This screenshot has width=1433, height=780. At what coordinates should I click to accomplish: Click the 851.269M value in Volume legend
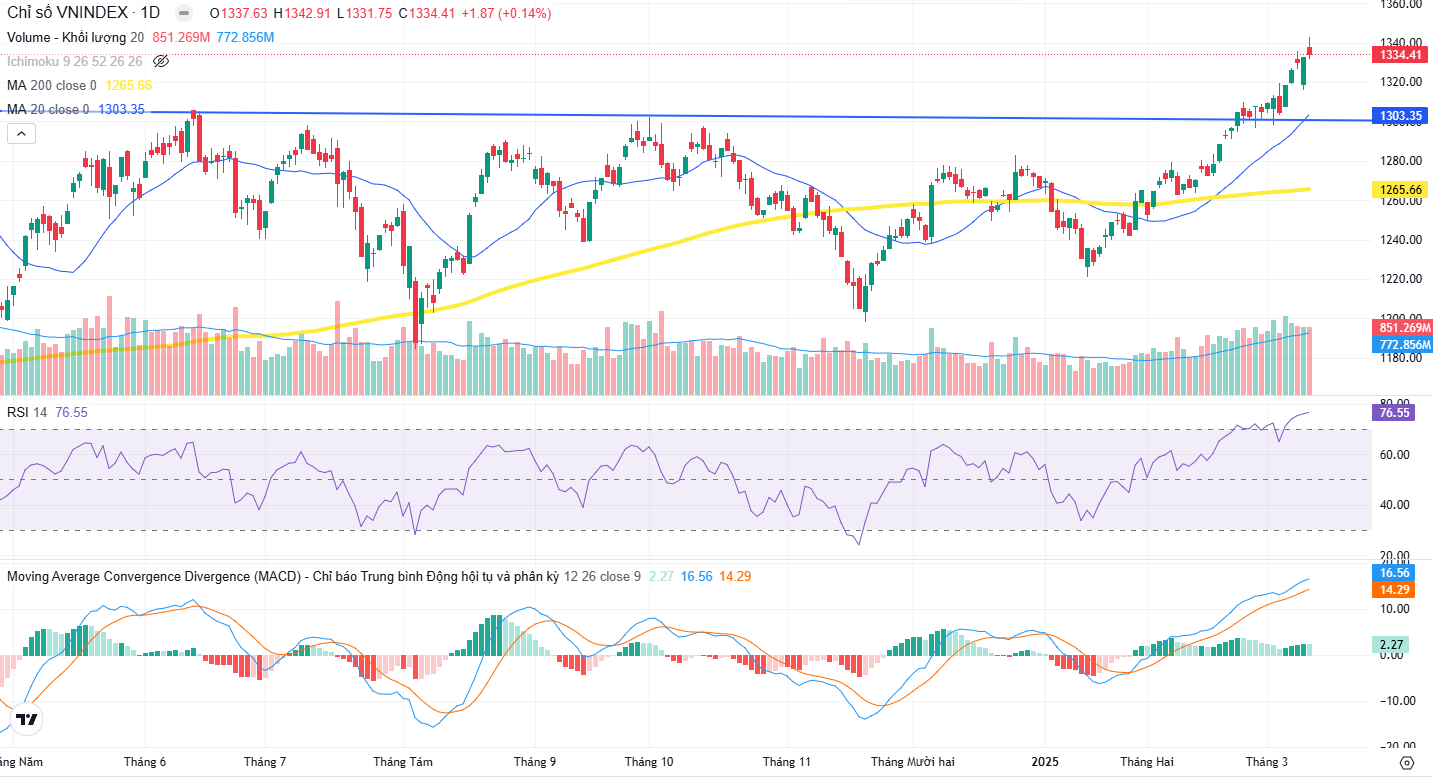(x=181, y=37)
